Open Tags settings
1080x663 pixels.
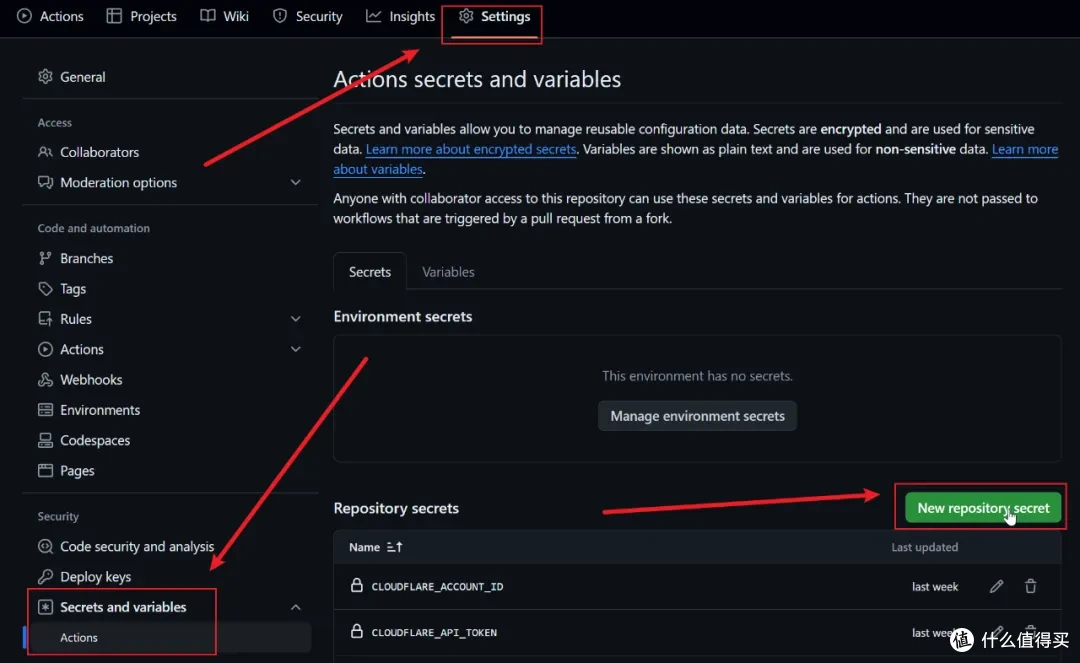pyautogui.click(x=73, y=288)
